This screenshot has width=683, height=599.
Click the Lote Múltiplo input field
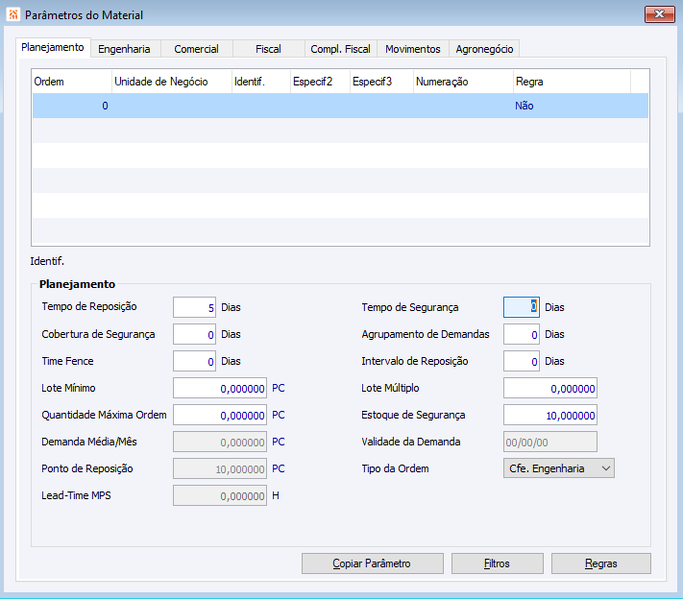550,388
